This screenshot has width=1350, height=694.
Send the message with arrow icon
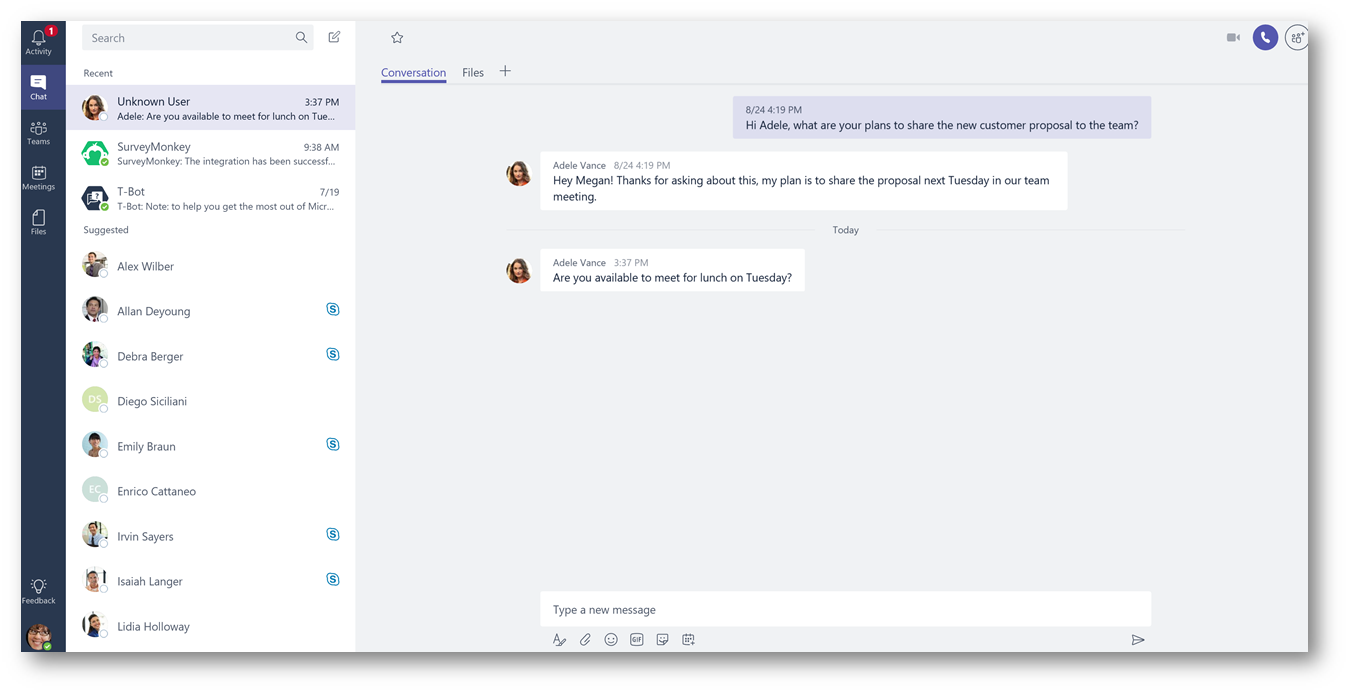point(1138,639)
